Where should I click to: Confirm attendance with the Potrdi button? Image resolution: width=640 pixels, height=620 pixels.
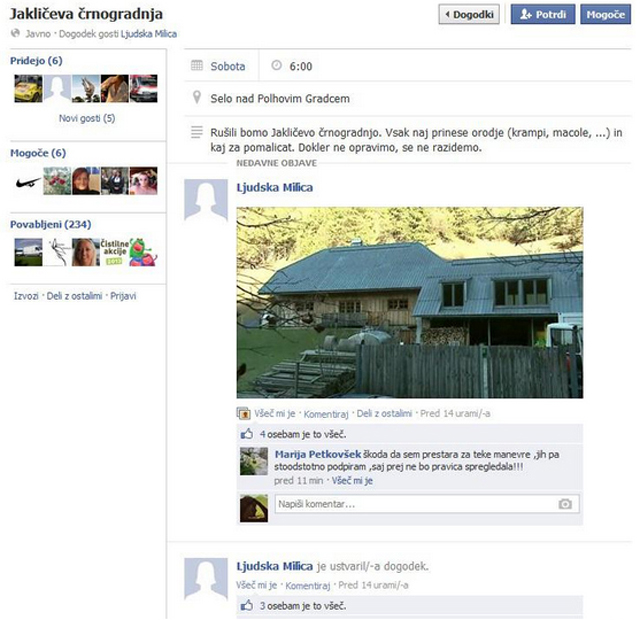coord(543,14)
